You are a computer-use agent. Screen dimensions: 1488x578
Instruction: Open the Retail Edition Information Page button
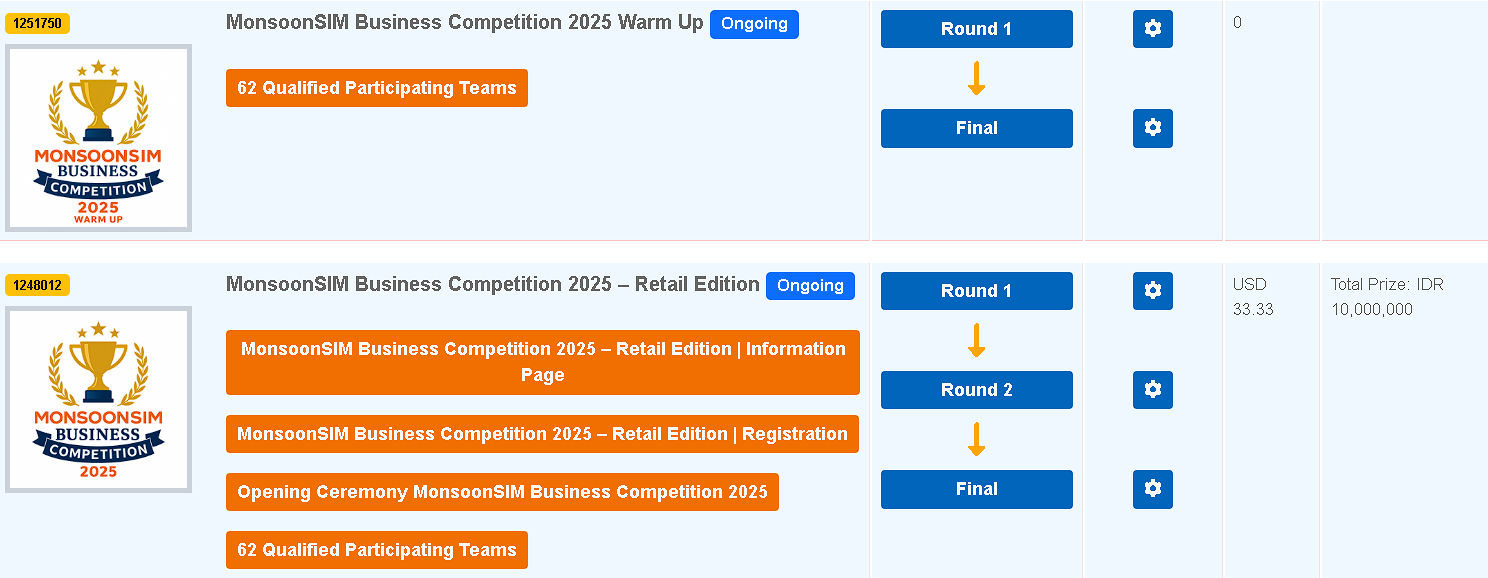point(543,362)
